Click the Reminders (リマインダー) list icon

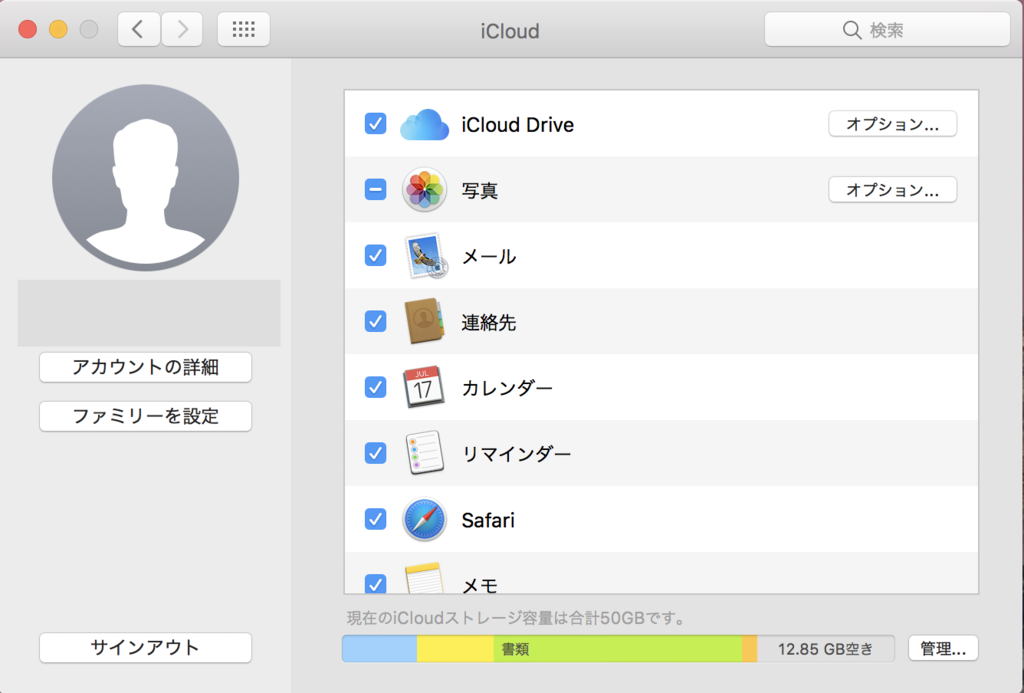[424, 453]
